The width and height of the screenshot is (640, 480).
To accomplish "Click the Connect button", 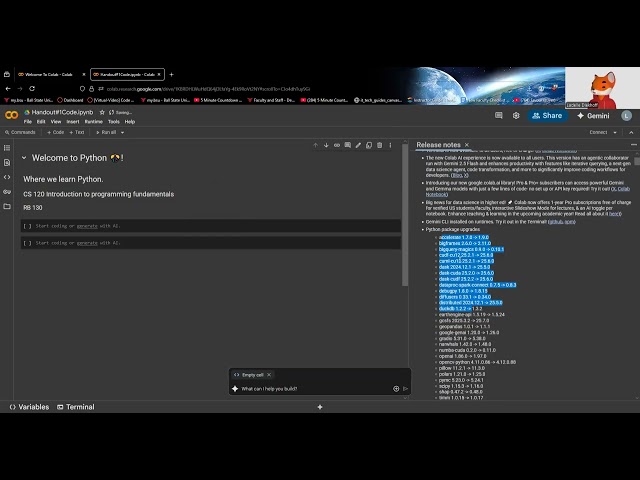I will pos(598,132).
